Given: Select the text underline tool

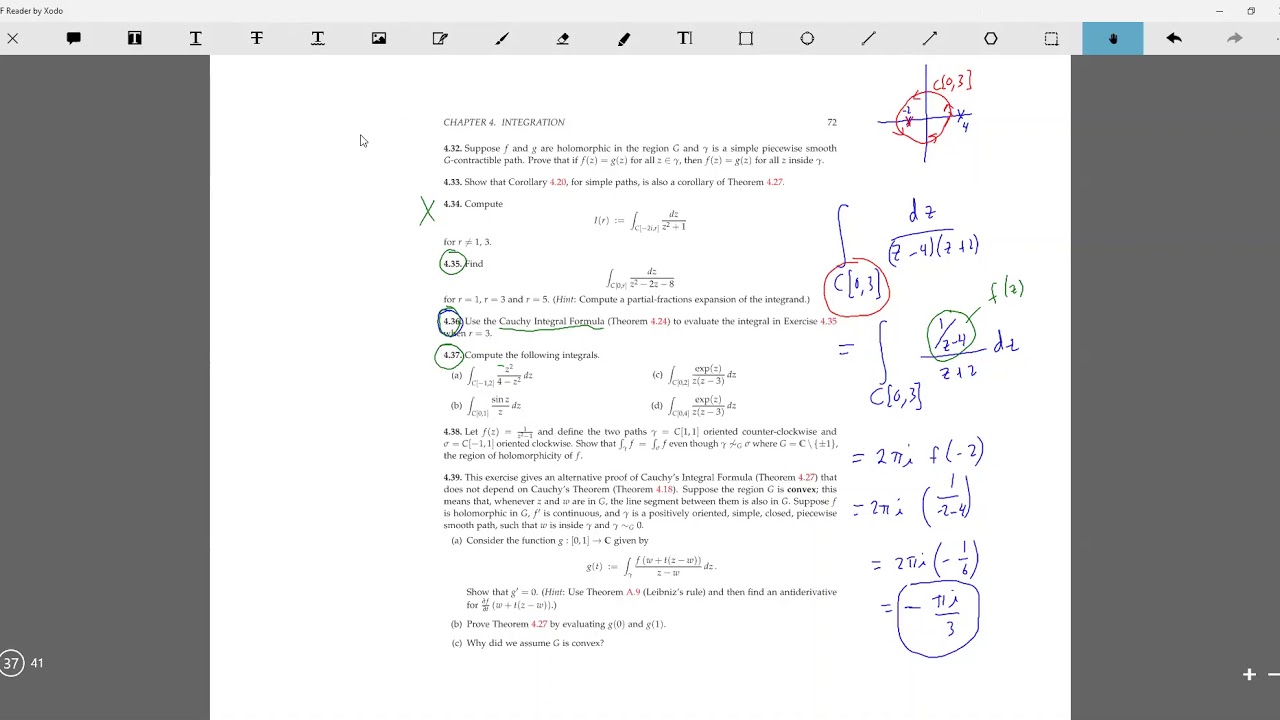Looking at the screenshot, I should (195, 38).
